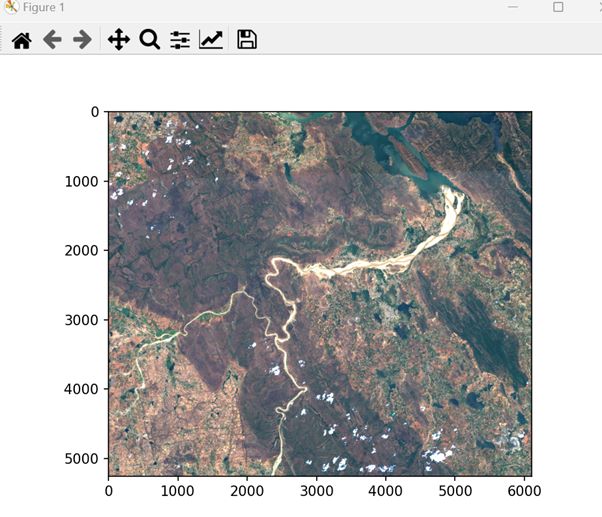Select the Zoom to rectangle tool
The image size is (602, 517).
[150, 40]
